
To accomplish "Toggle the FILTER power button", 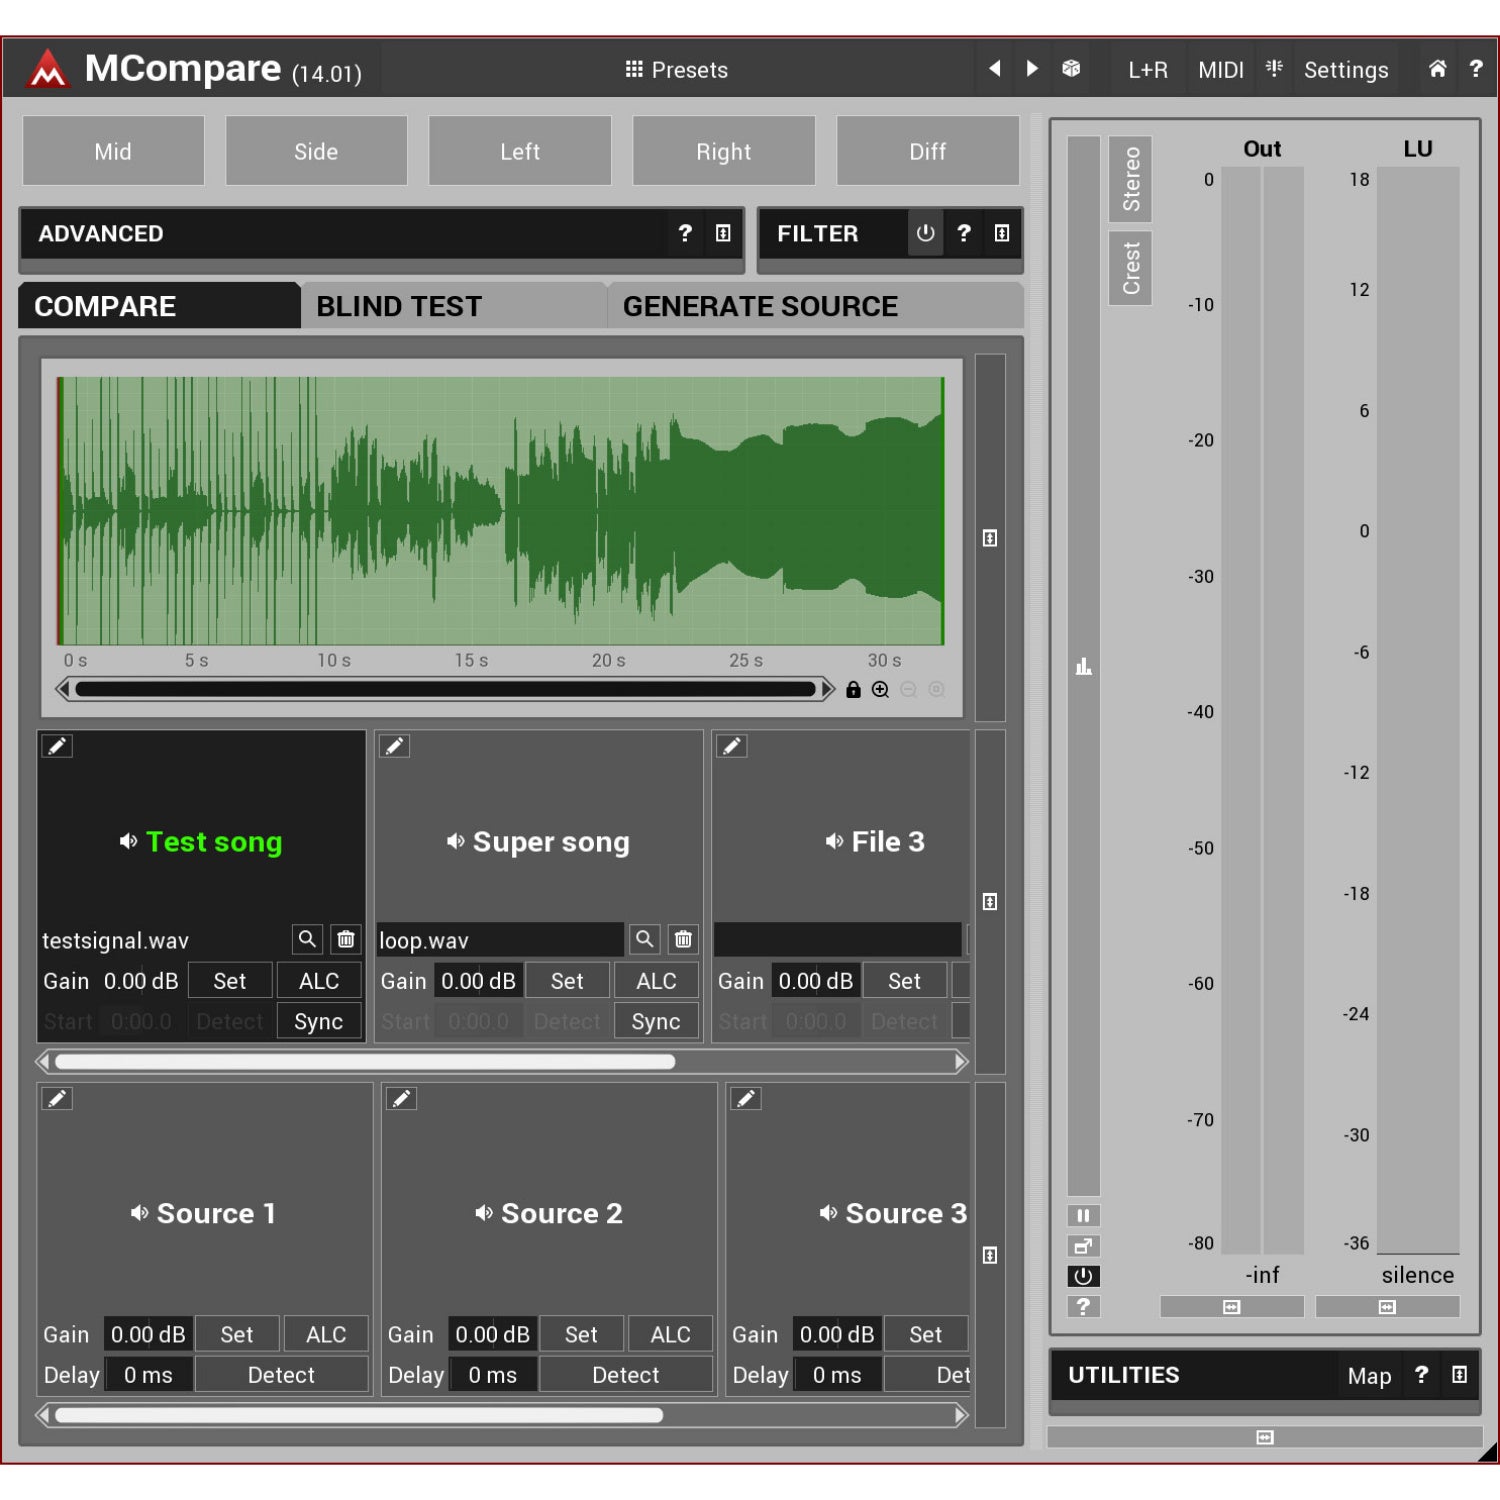I will pyautogui.click(x=925, y=233).
